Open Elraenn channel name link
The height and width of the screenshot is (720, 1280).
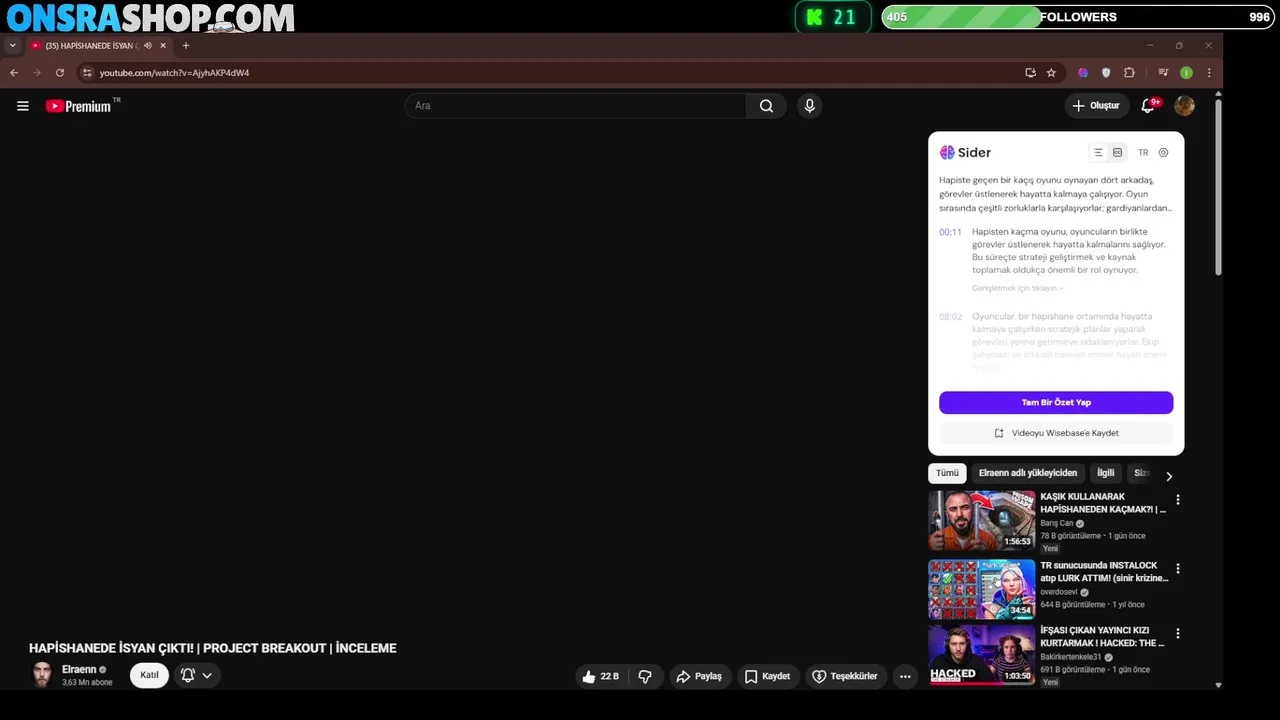(79, 670)
